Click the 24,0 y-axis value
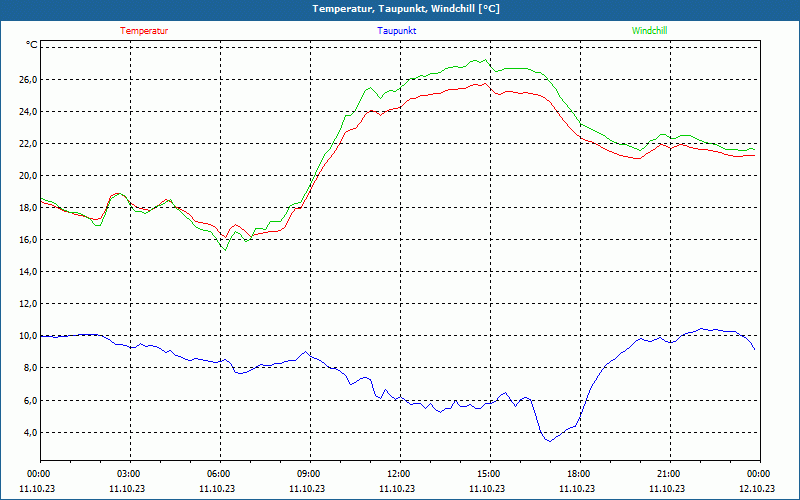The width and height of the screenshot is (800, 500). 28,111
